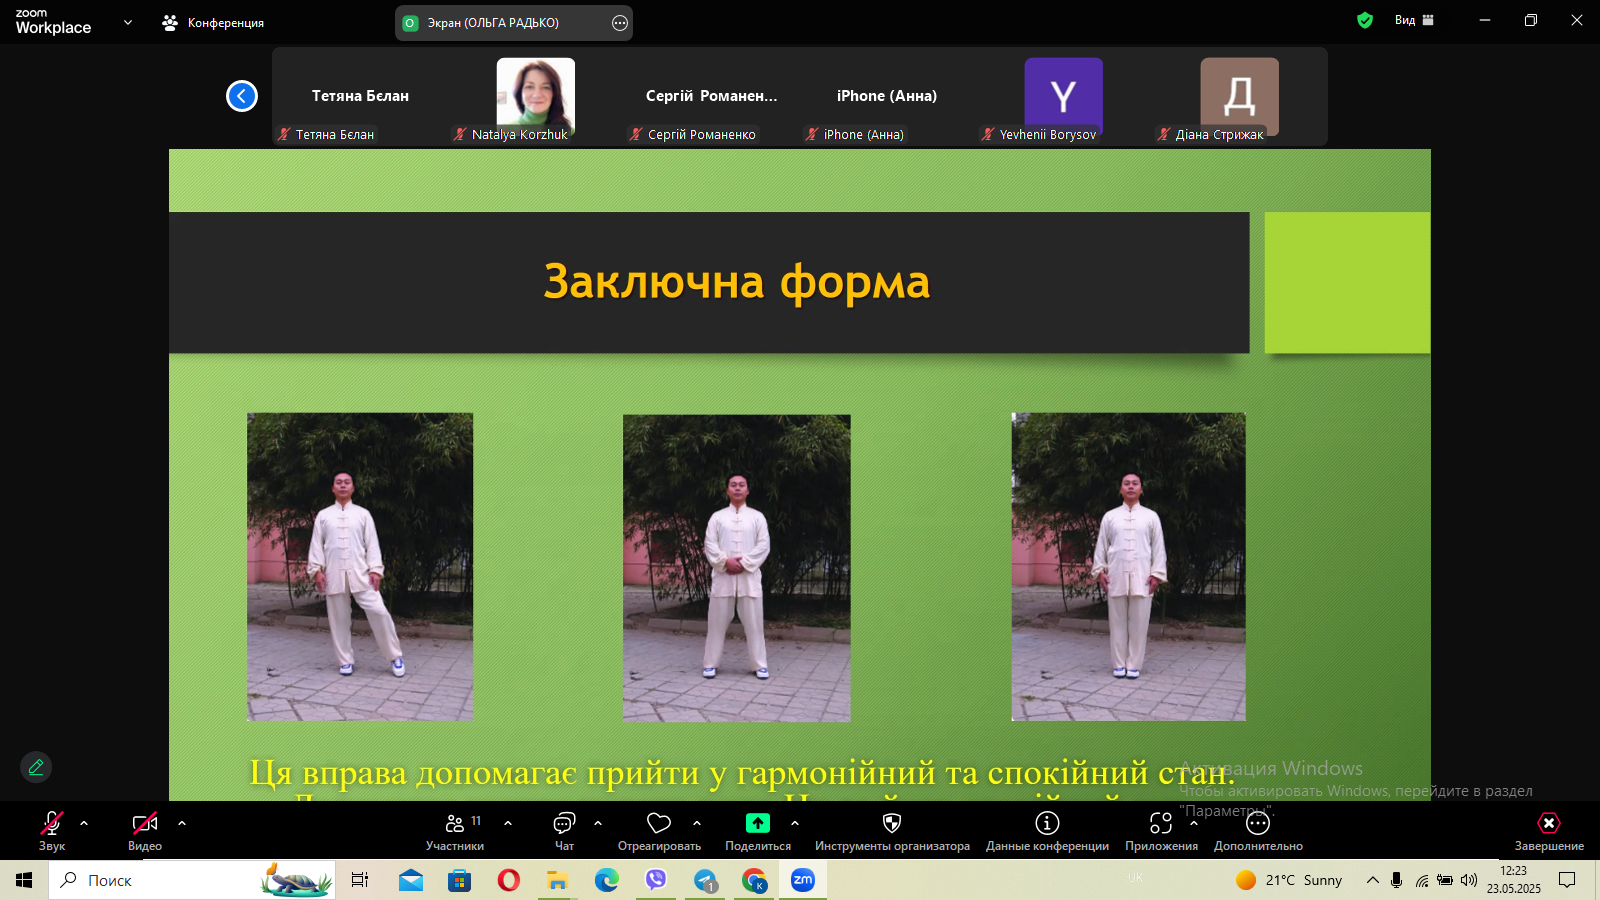Open Инструменты организатора host tools shield
The height and width of the screenshot is (900, 1600).
click(892, 831)
